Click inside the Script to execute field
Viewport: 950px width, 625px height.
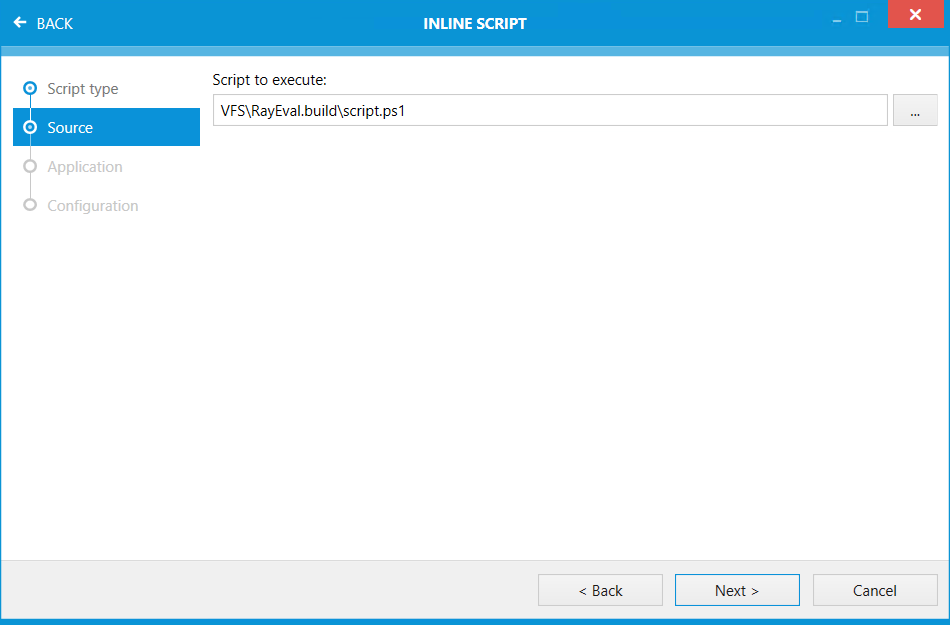(550, 110)
